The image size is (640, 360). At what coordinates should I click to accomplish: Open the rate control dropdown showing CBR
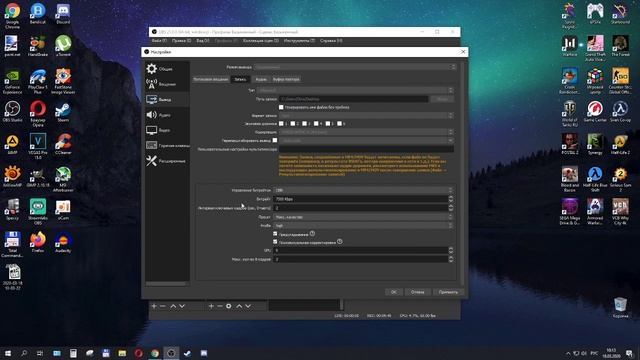[x=363, y=190]
